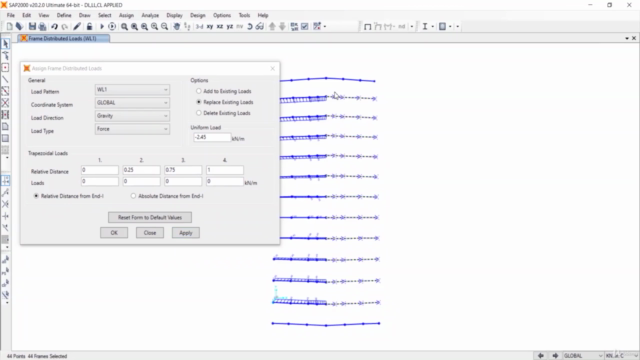Click the Save model icon
This screenshot has width=640, height=360.
[x=32, y=27]
